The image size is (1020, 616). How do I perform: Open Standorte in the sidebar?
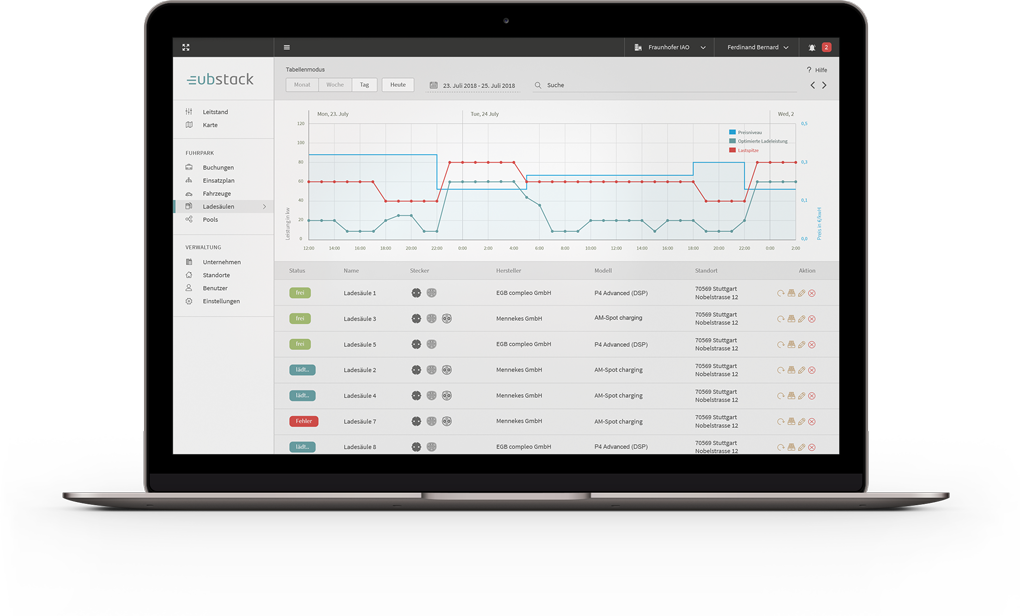(x=216, y=275)
